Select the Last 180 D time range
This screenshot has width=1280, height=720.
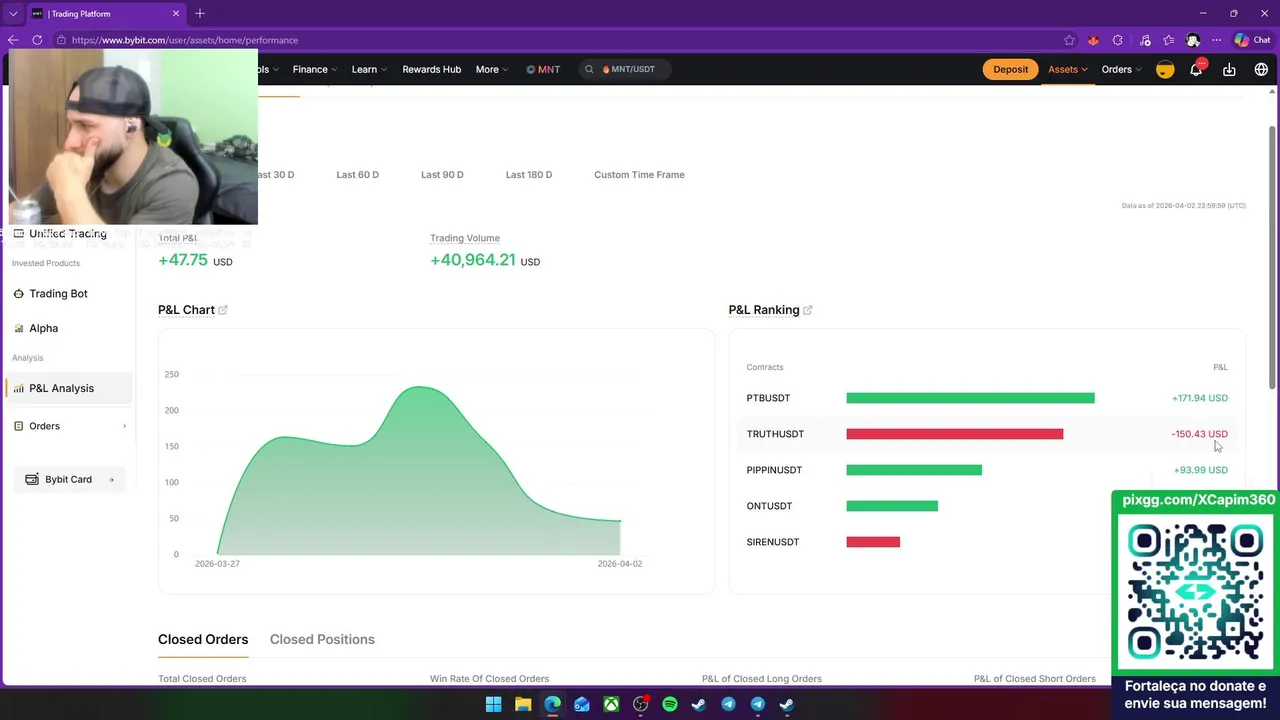pos(529,174)
